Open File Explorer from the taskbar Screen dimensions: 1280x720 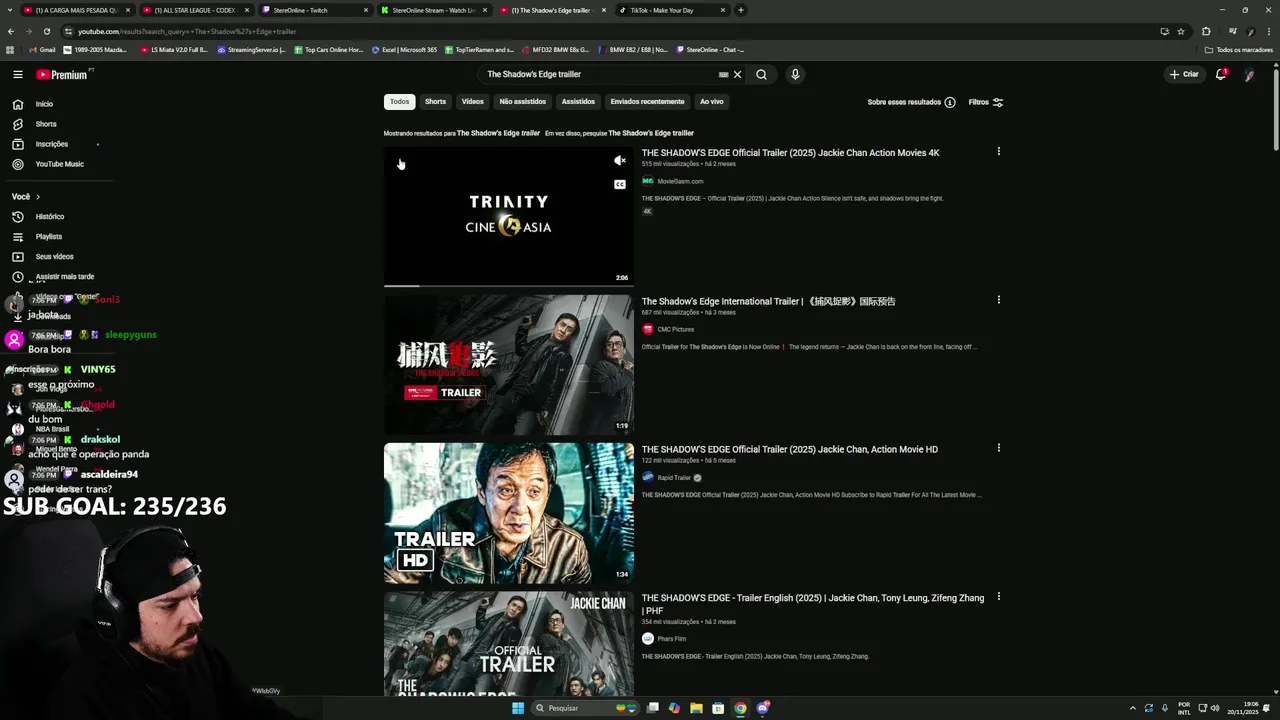[696, 708]
